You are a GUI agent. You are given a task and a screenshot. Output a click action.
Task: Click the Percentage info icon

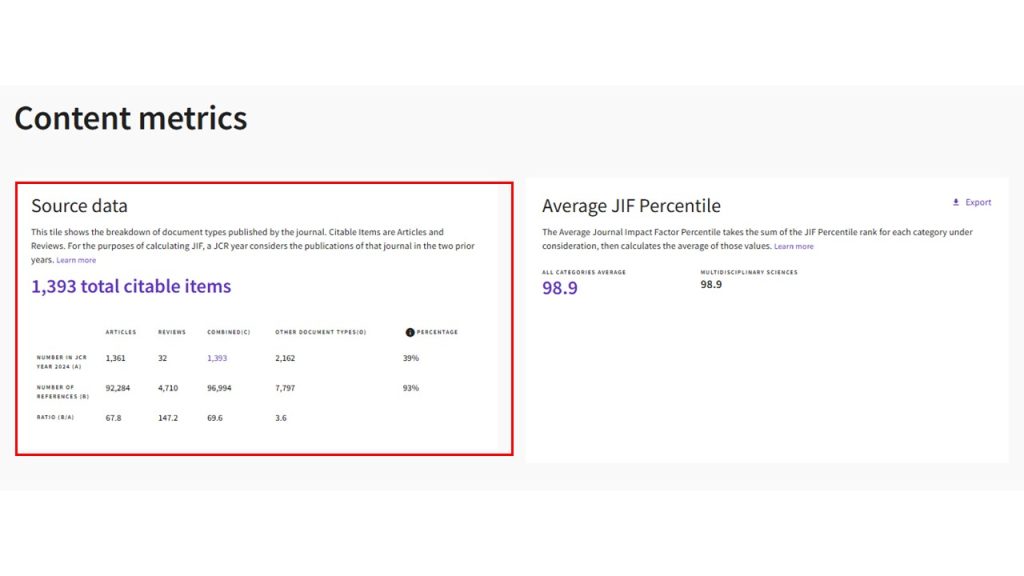click(410, 332)
